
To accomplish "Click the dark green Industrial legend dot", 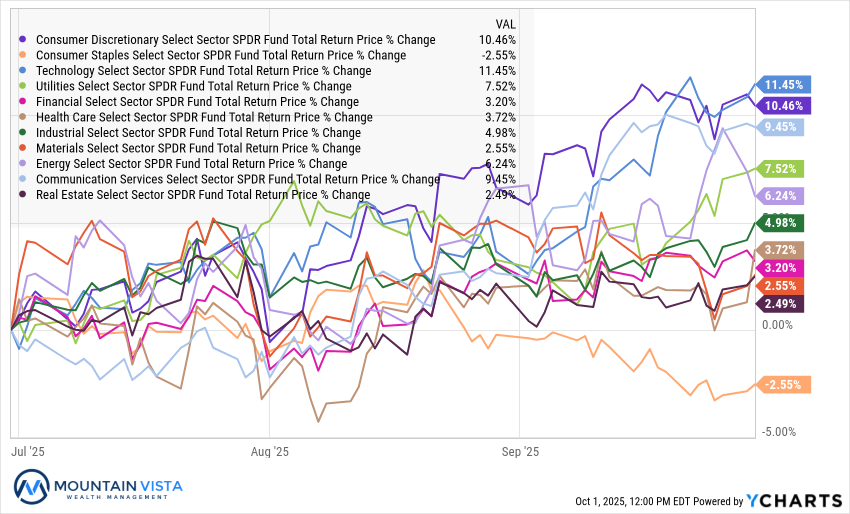I will coord(24,133).
